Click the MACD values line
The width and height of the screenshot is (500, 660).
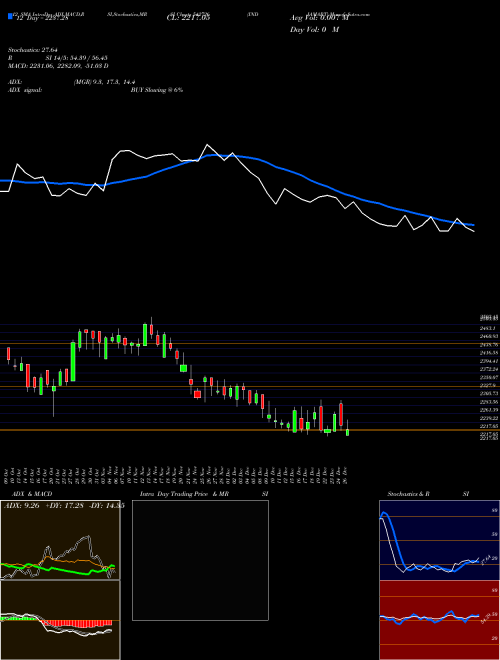point(58,66)
